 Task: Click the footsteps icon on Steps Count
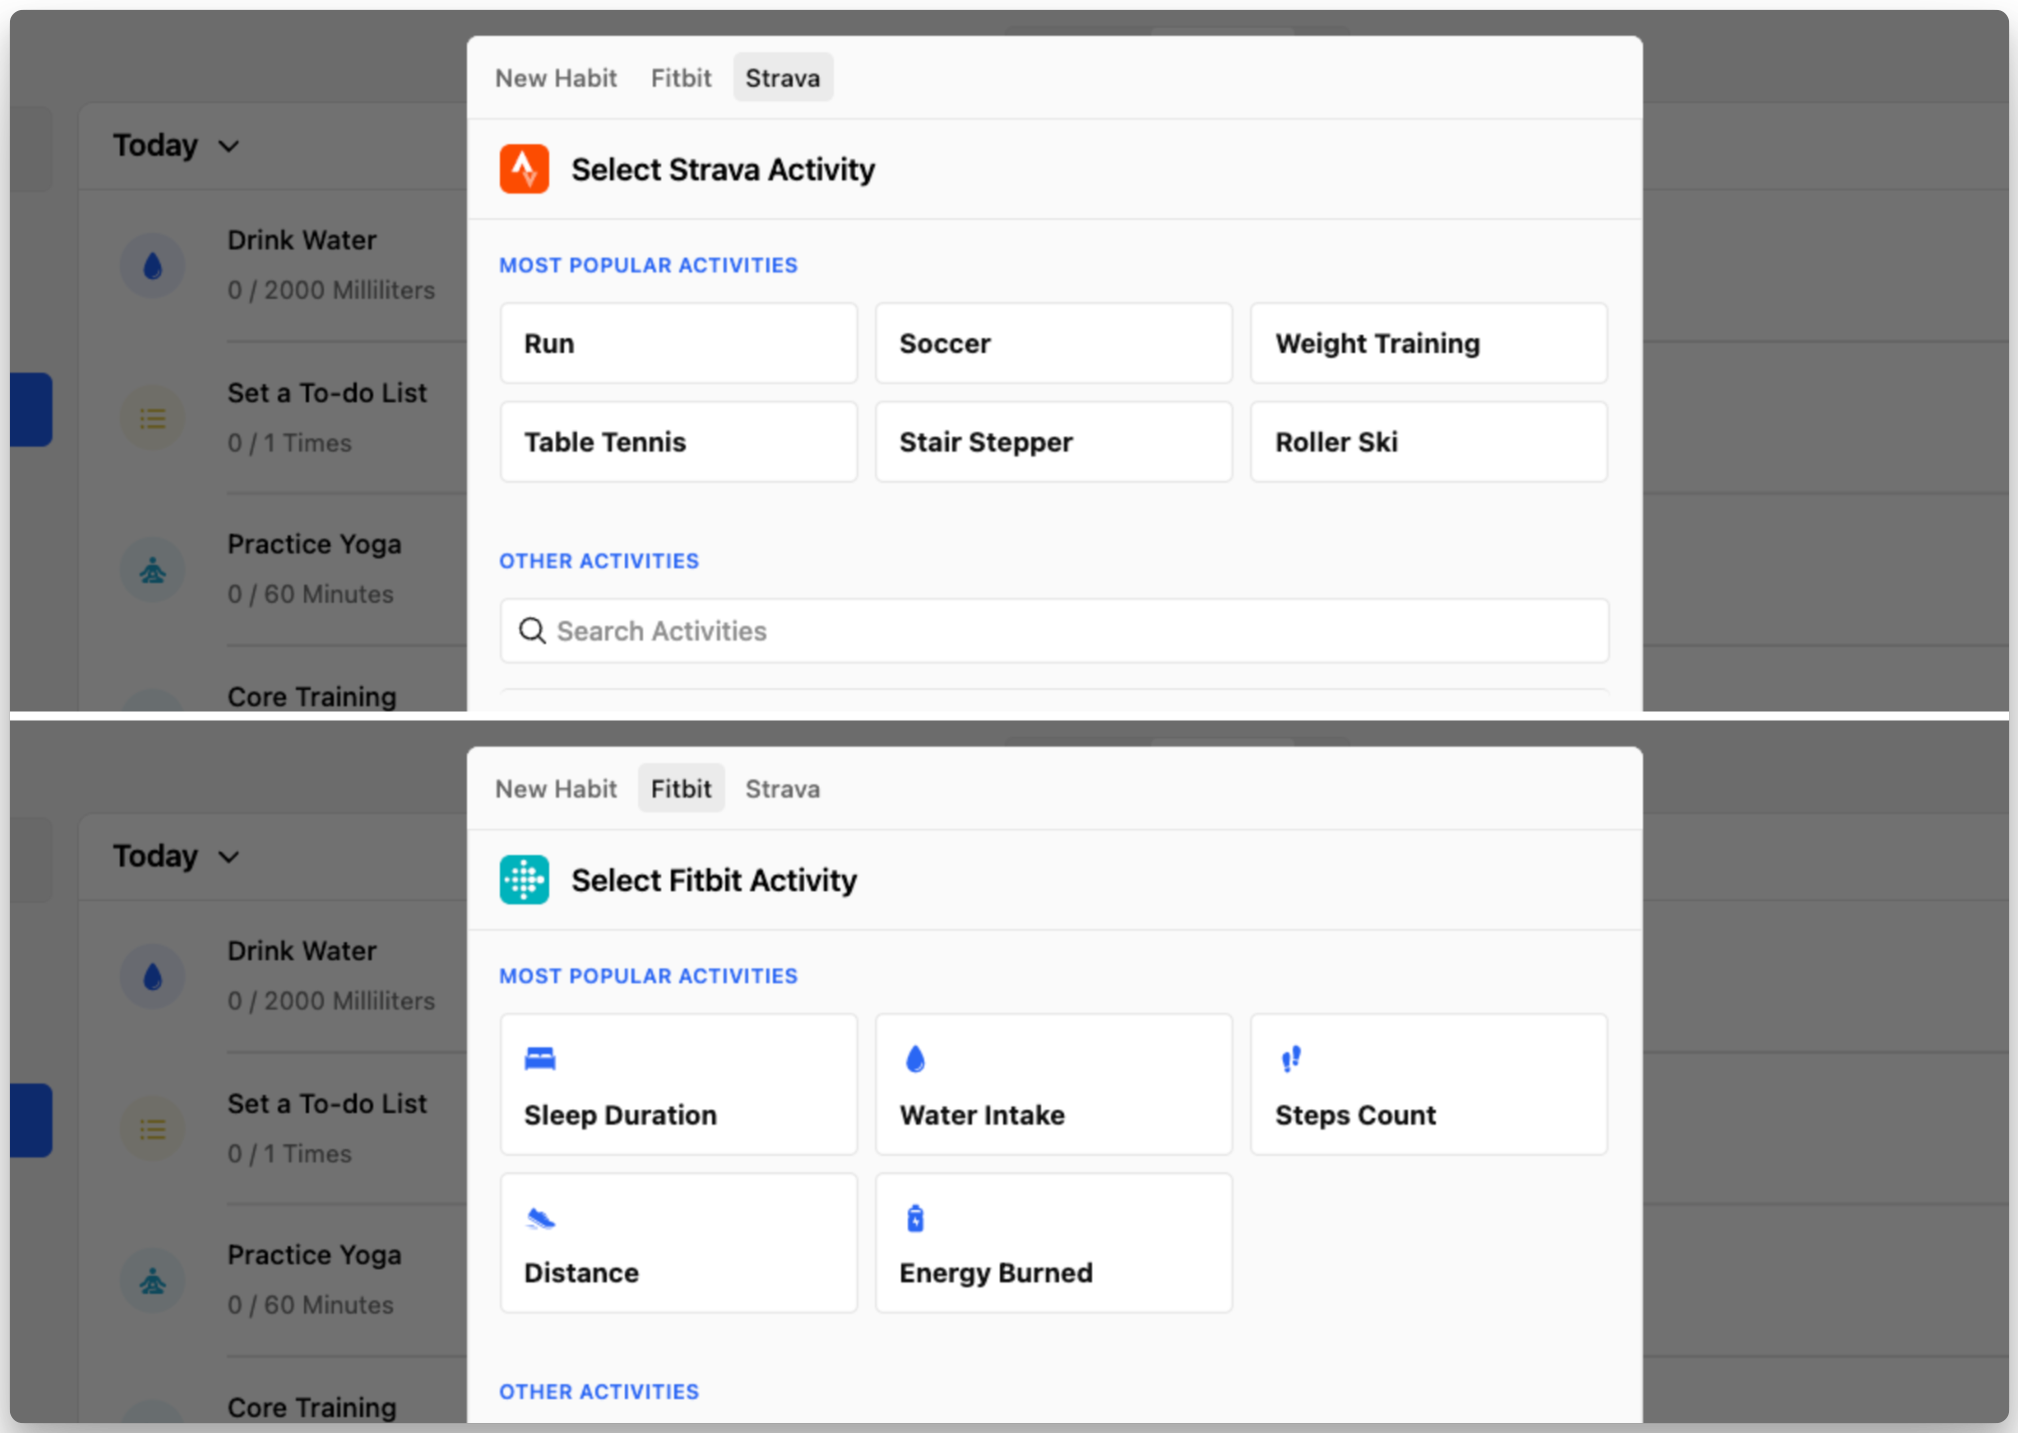pos(1291,1058)
